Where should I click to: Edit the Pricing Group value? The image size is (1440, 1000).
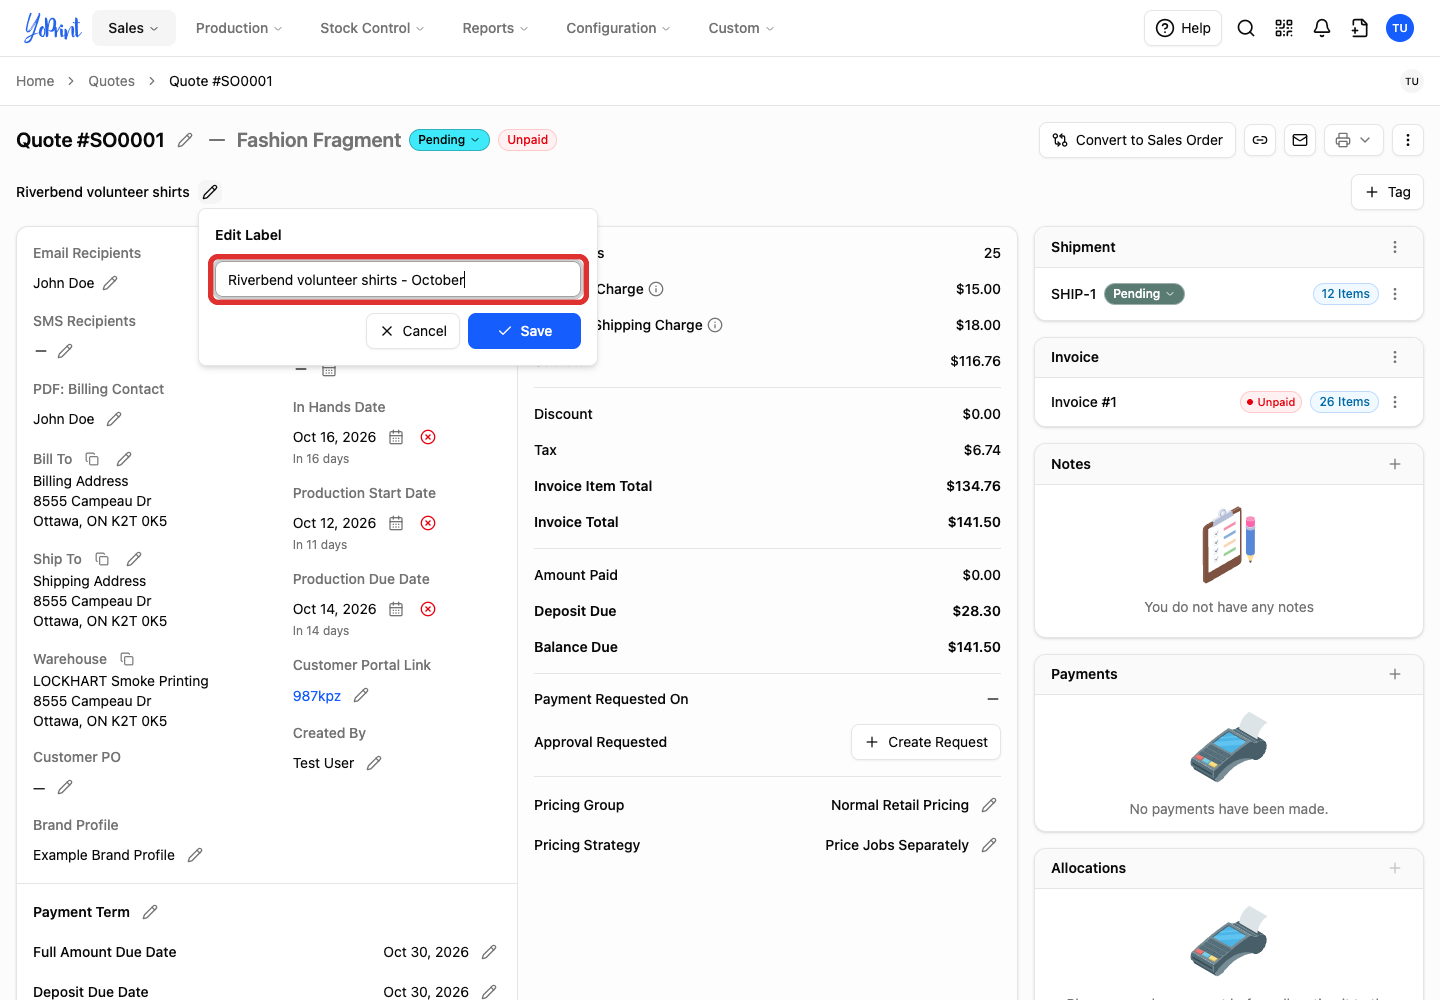[x=989, y=805]
